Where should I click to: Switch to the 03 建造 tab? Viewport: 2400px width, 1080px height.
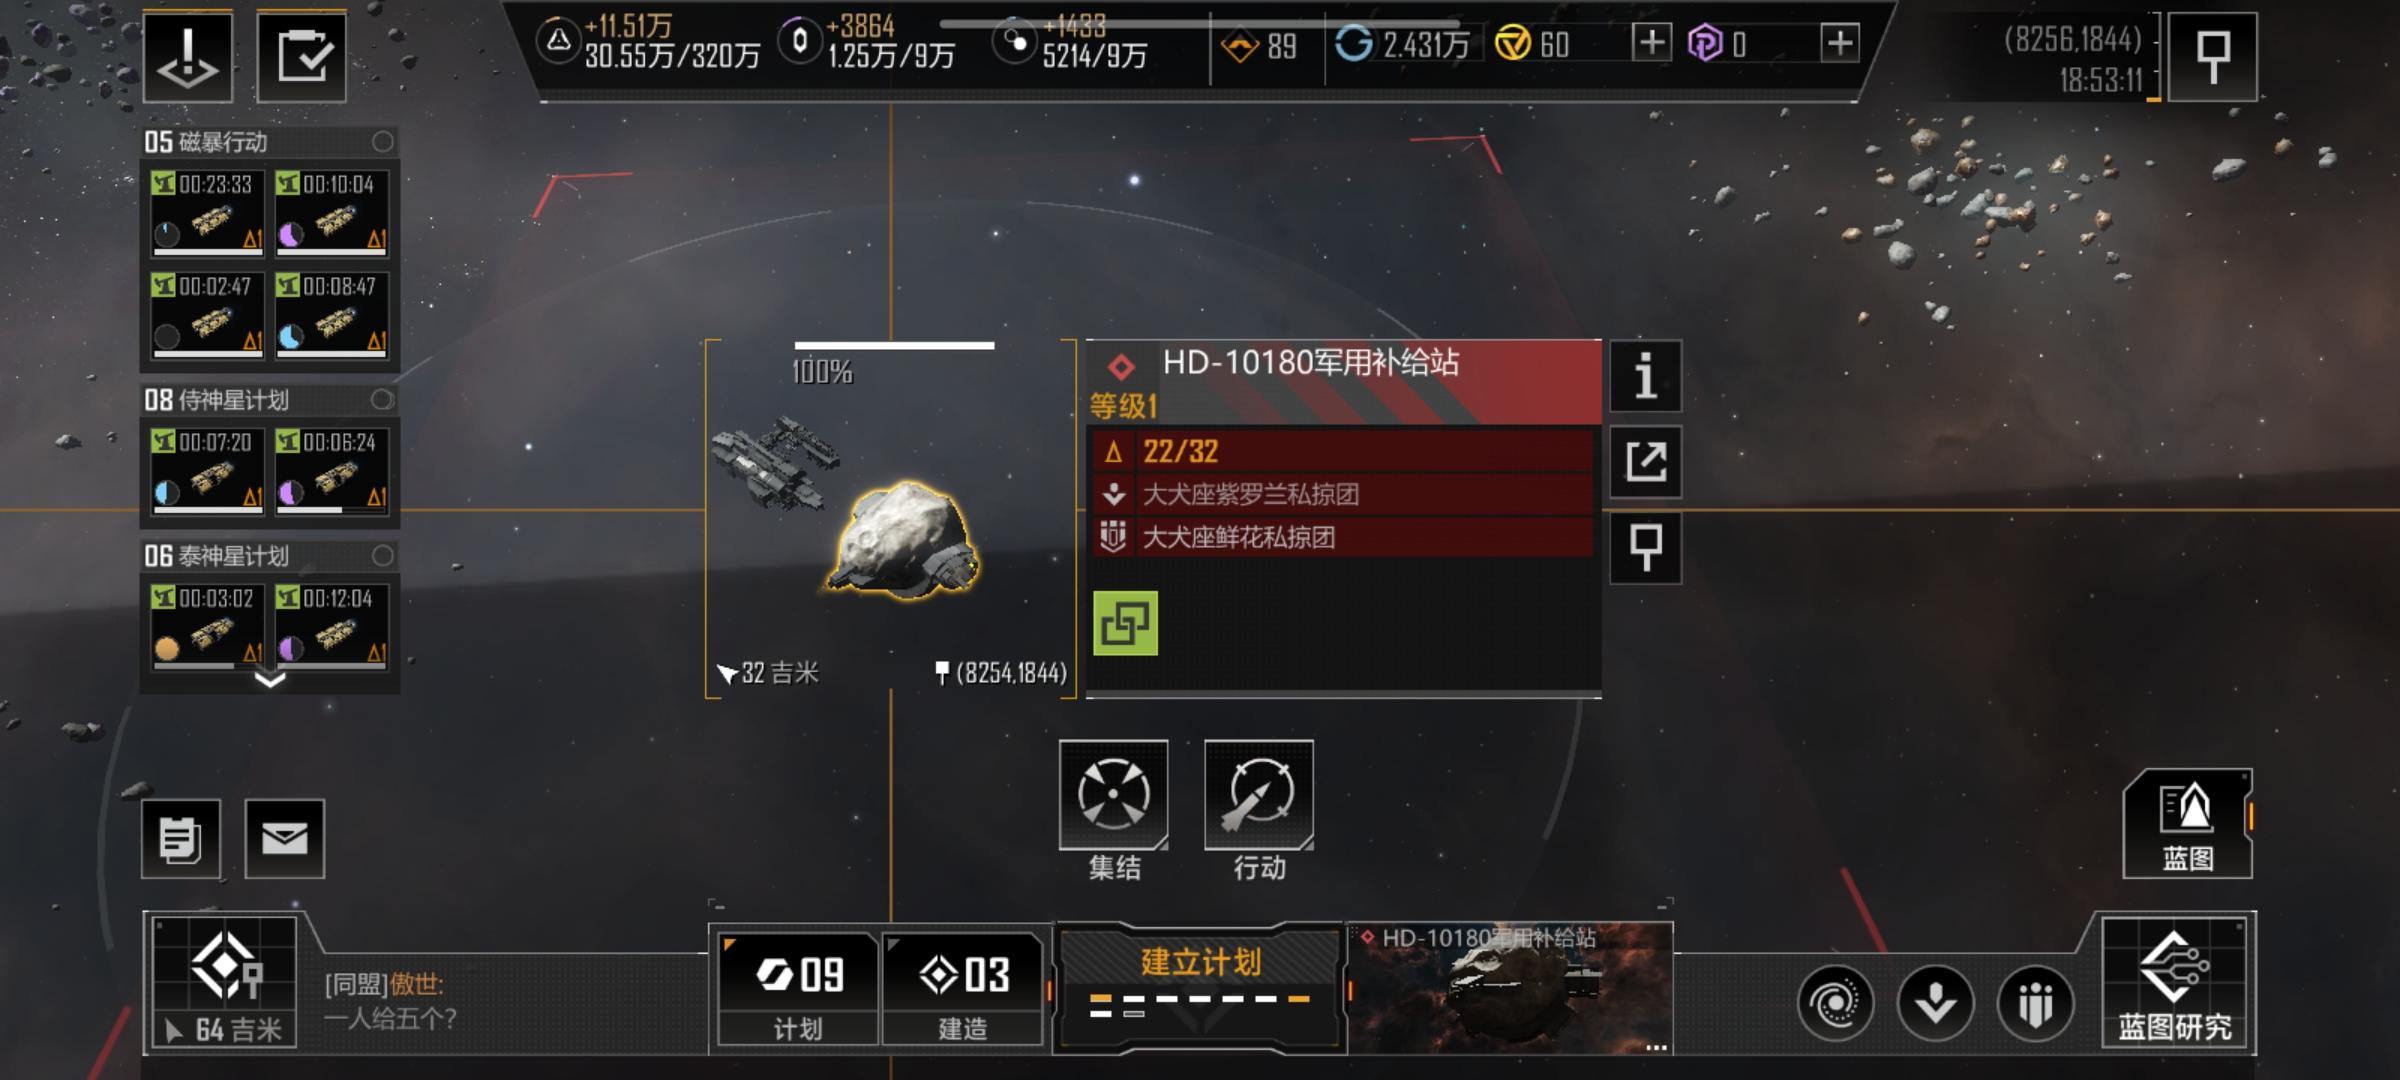point(962,989)
